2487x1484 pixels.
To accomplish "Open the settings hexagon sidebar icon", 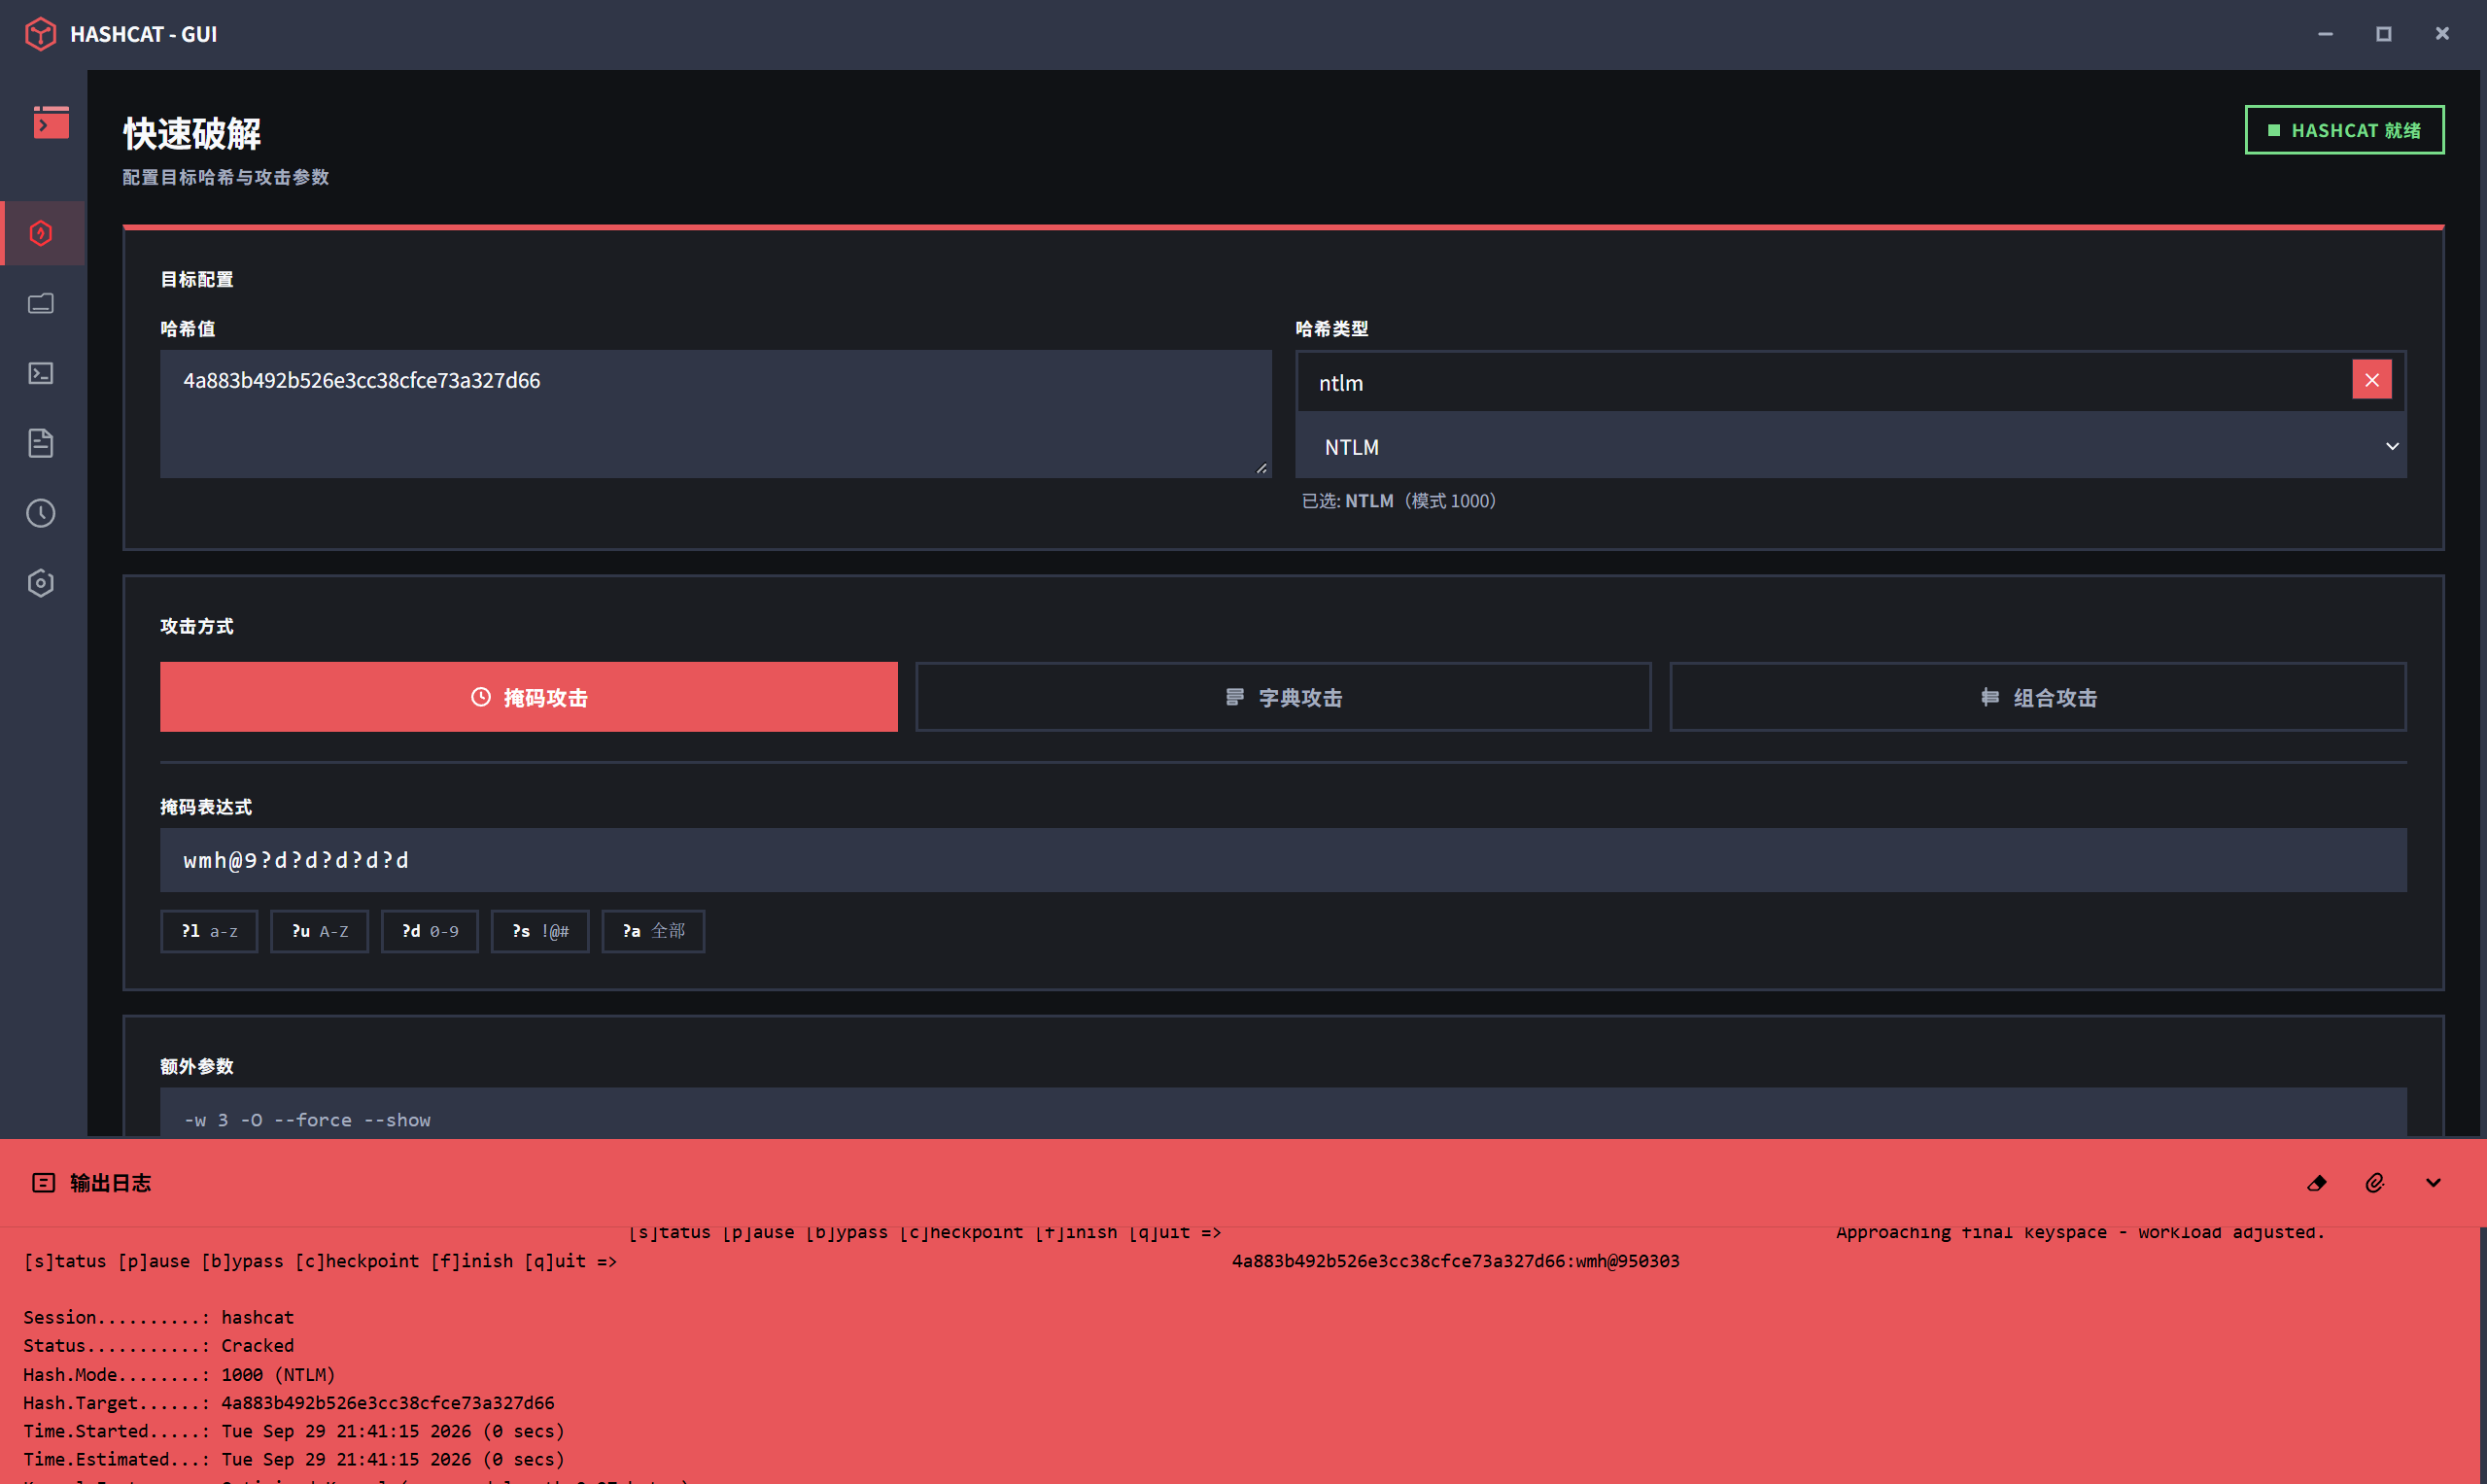I will coord(41,583).
